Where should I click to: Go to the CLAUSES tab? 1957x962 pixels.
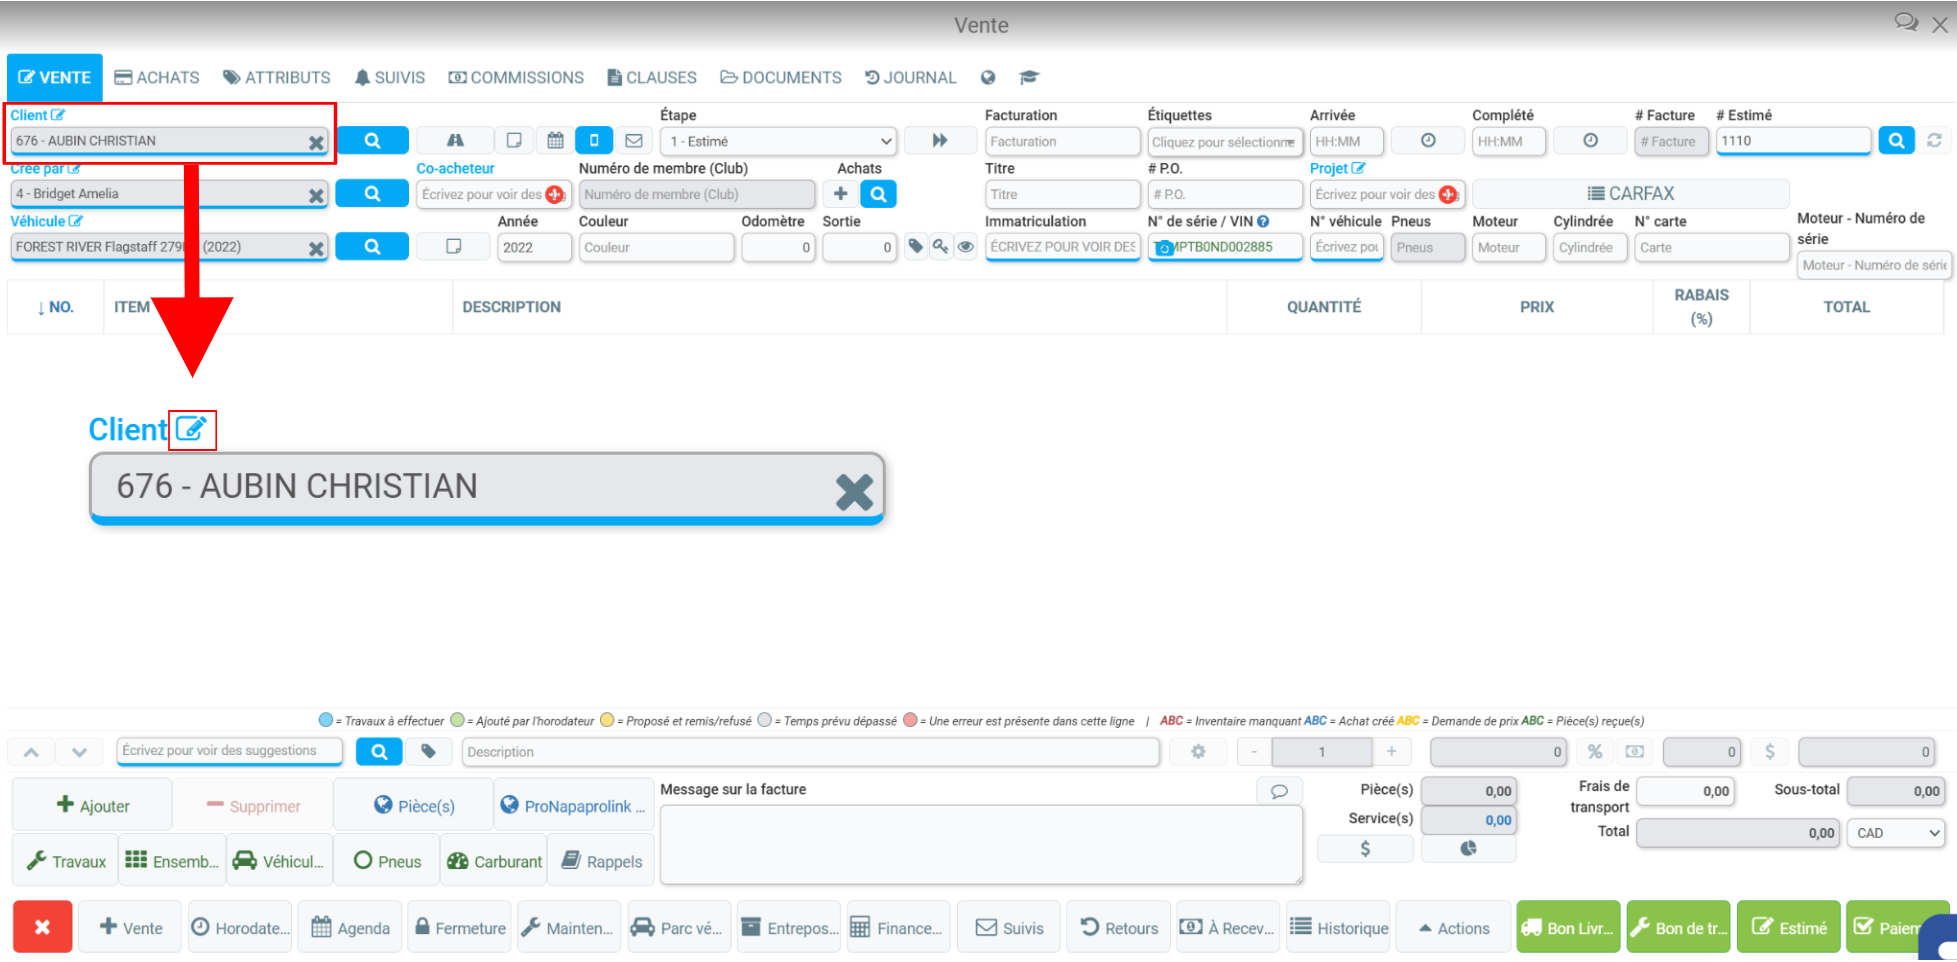click(652, 77)
